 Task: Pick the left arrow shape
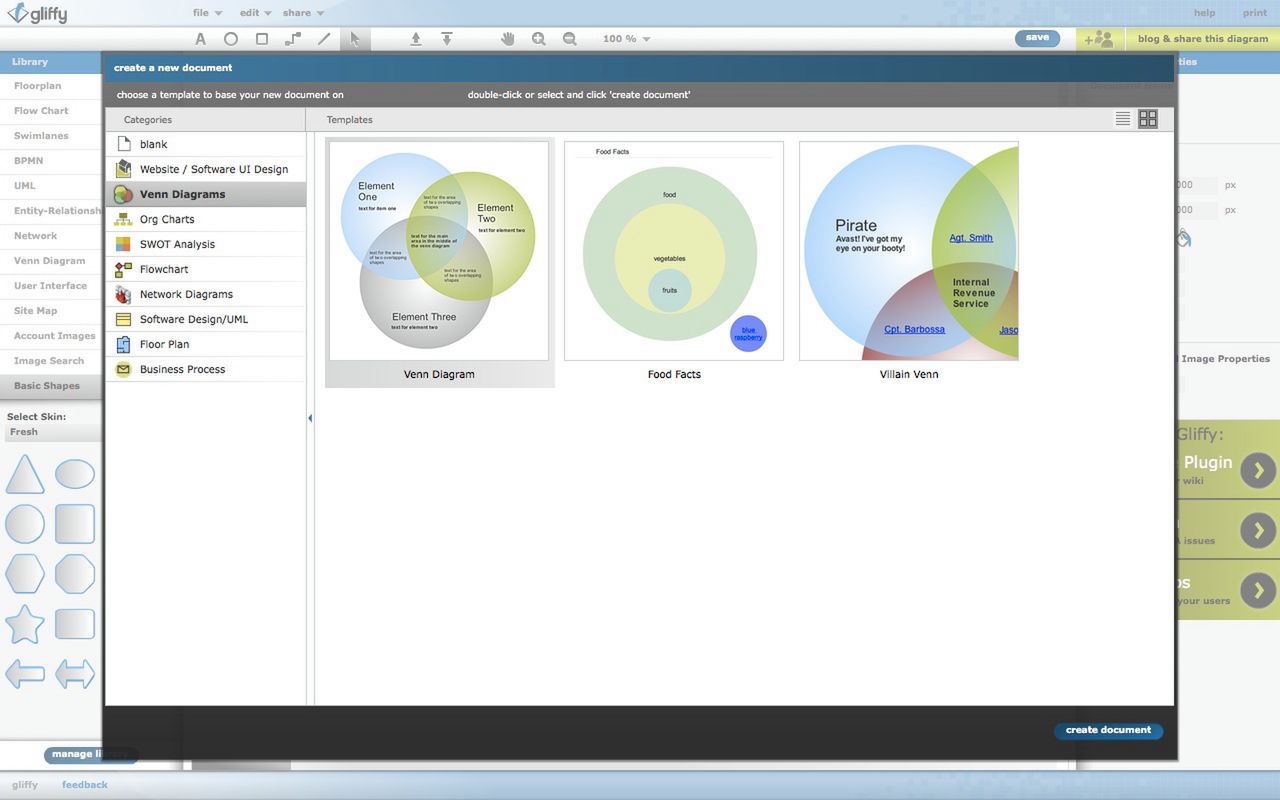(25, 674)
